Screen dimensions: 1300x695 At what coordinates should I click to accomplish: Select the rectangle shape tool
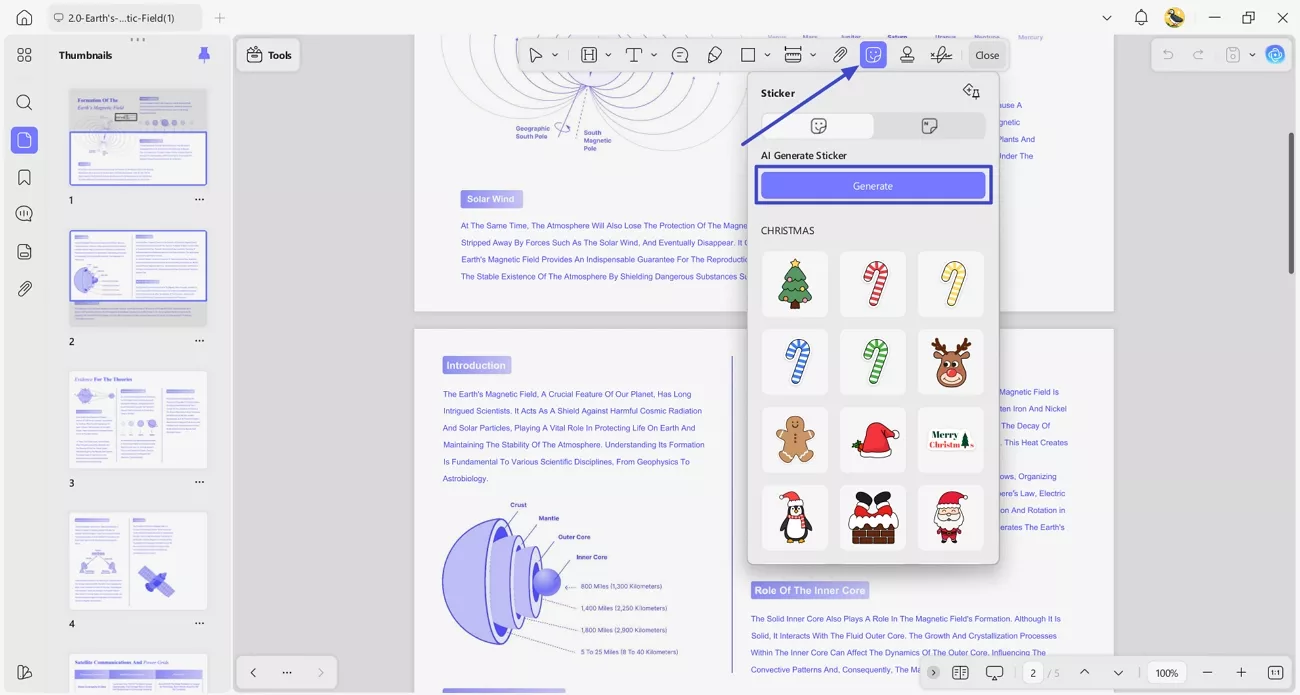[748, 55]
